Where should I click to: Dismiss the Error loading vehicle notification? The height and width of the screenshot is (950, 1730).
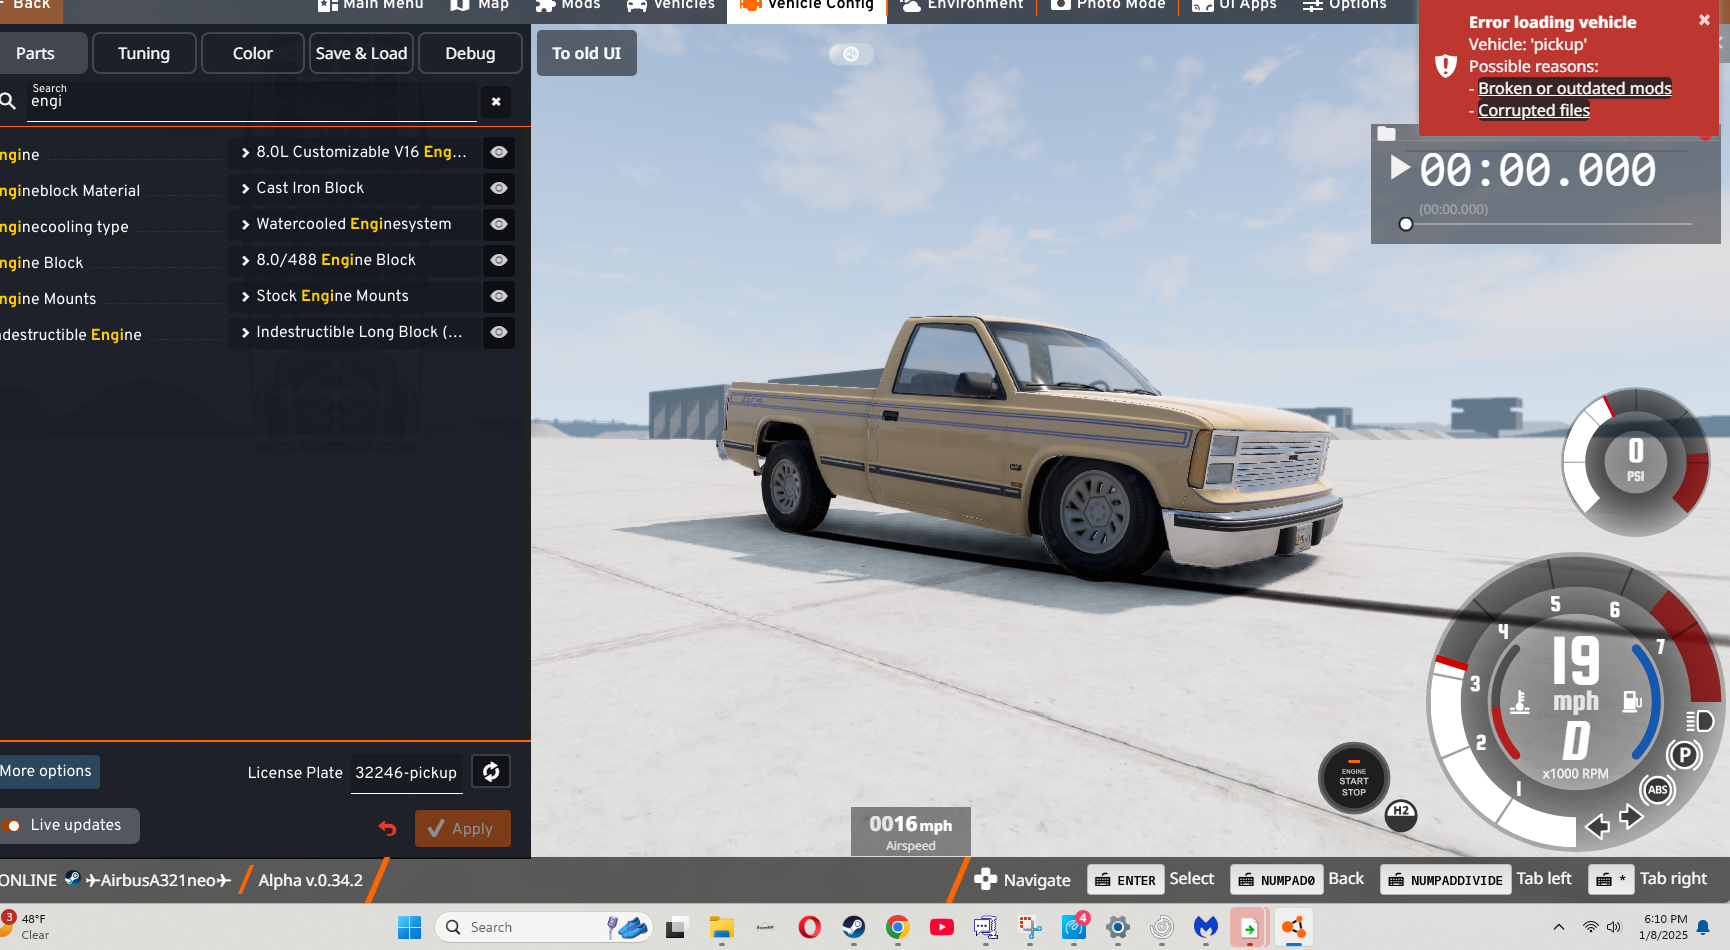[x=1704, y=20]
